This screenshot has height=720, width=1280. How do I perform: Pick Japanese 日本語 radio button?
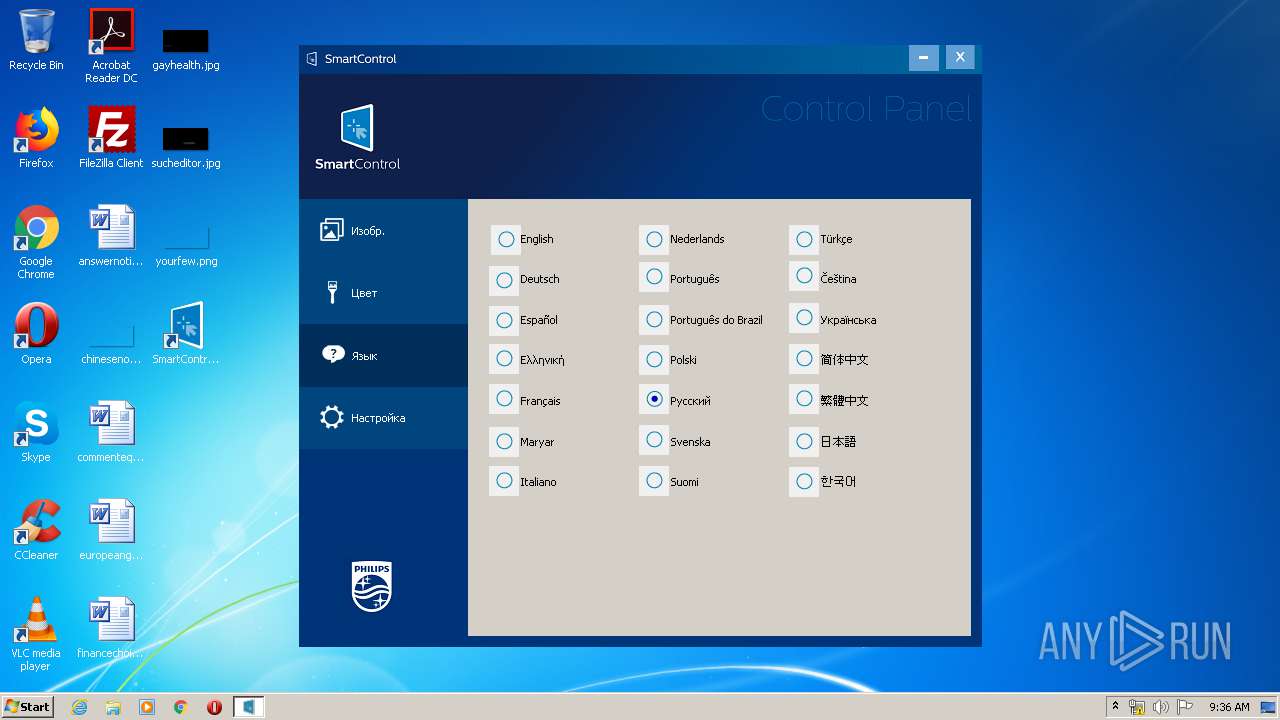click(x=804, y=441)
